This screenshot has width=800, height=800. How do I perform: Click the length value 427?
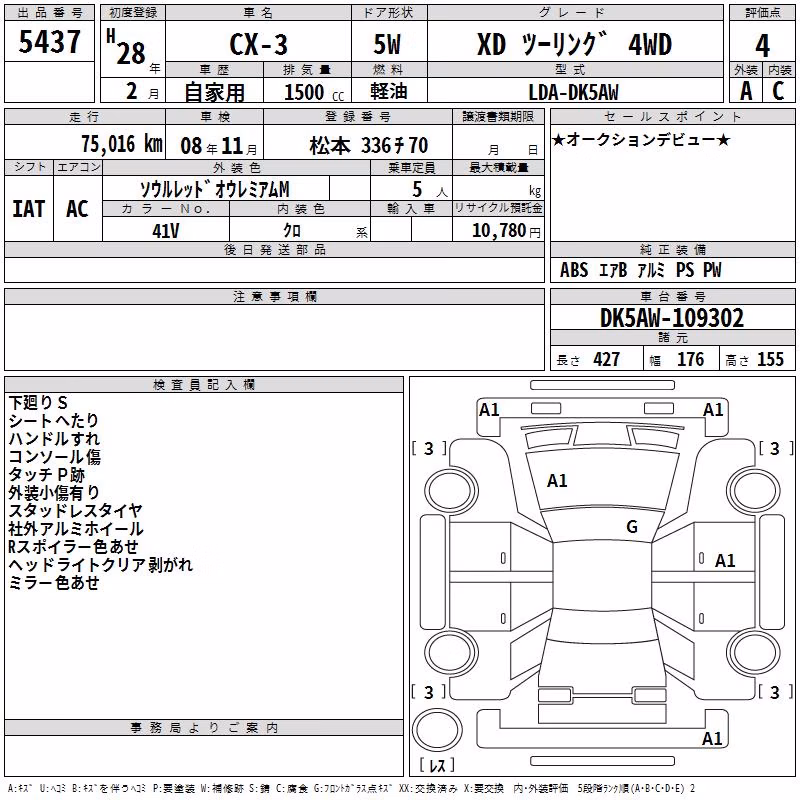(x=607, y=360)
